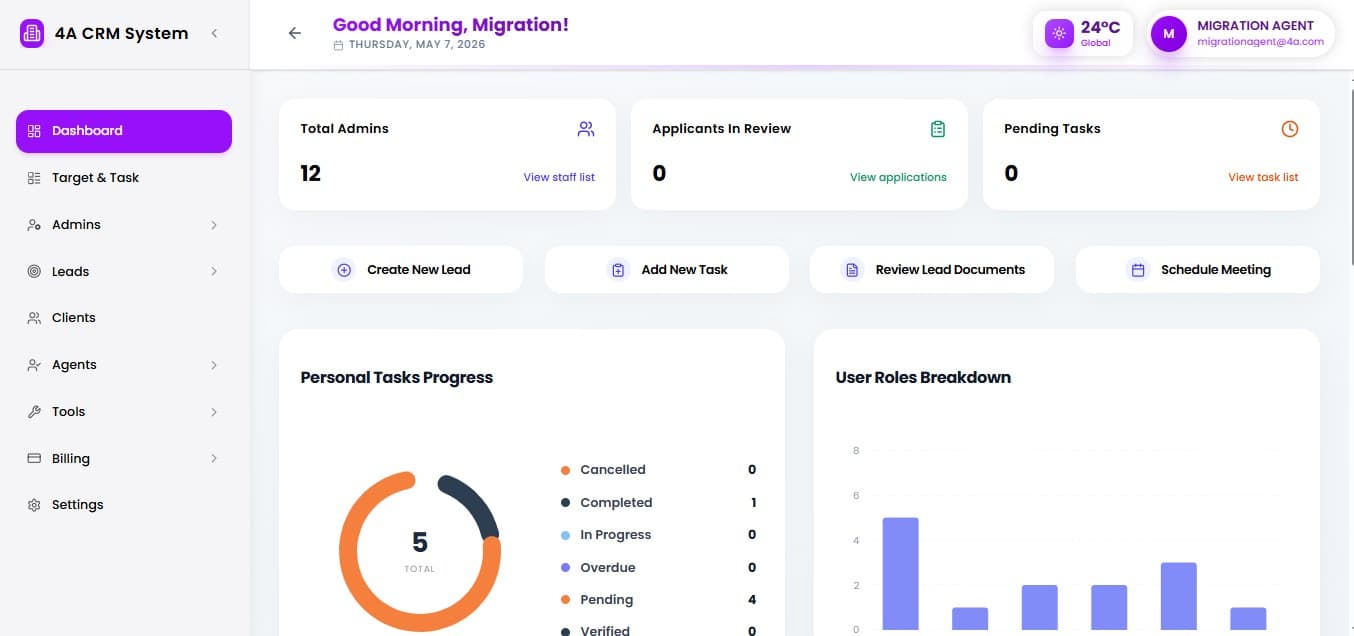Click the orange Pending legend dot
This screenshot has height=636, width=1354.
click(565, 600)
